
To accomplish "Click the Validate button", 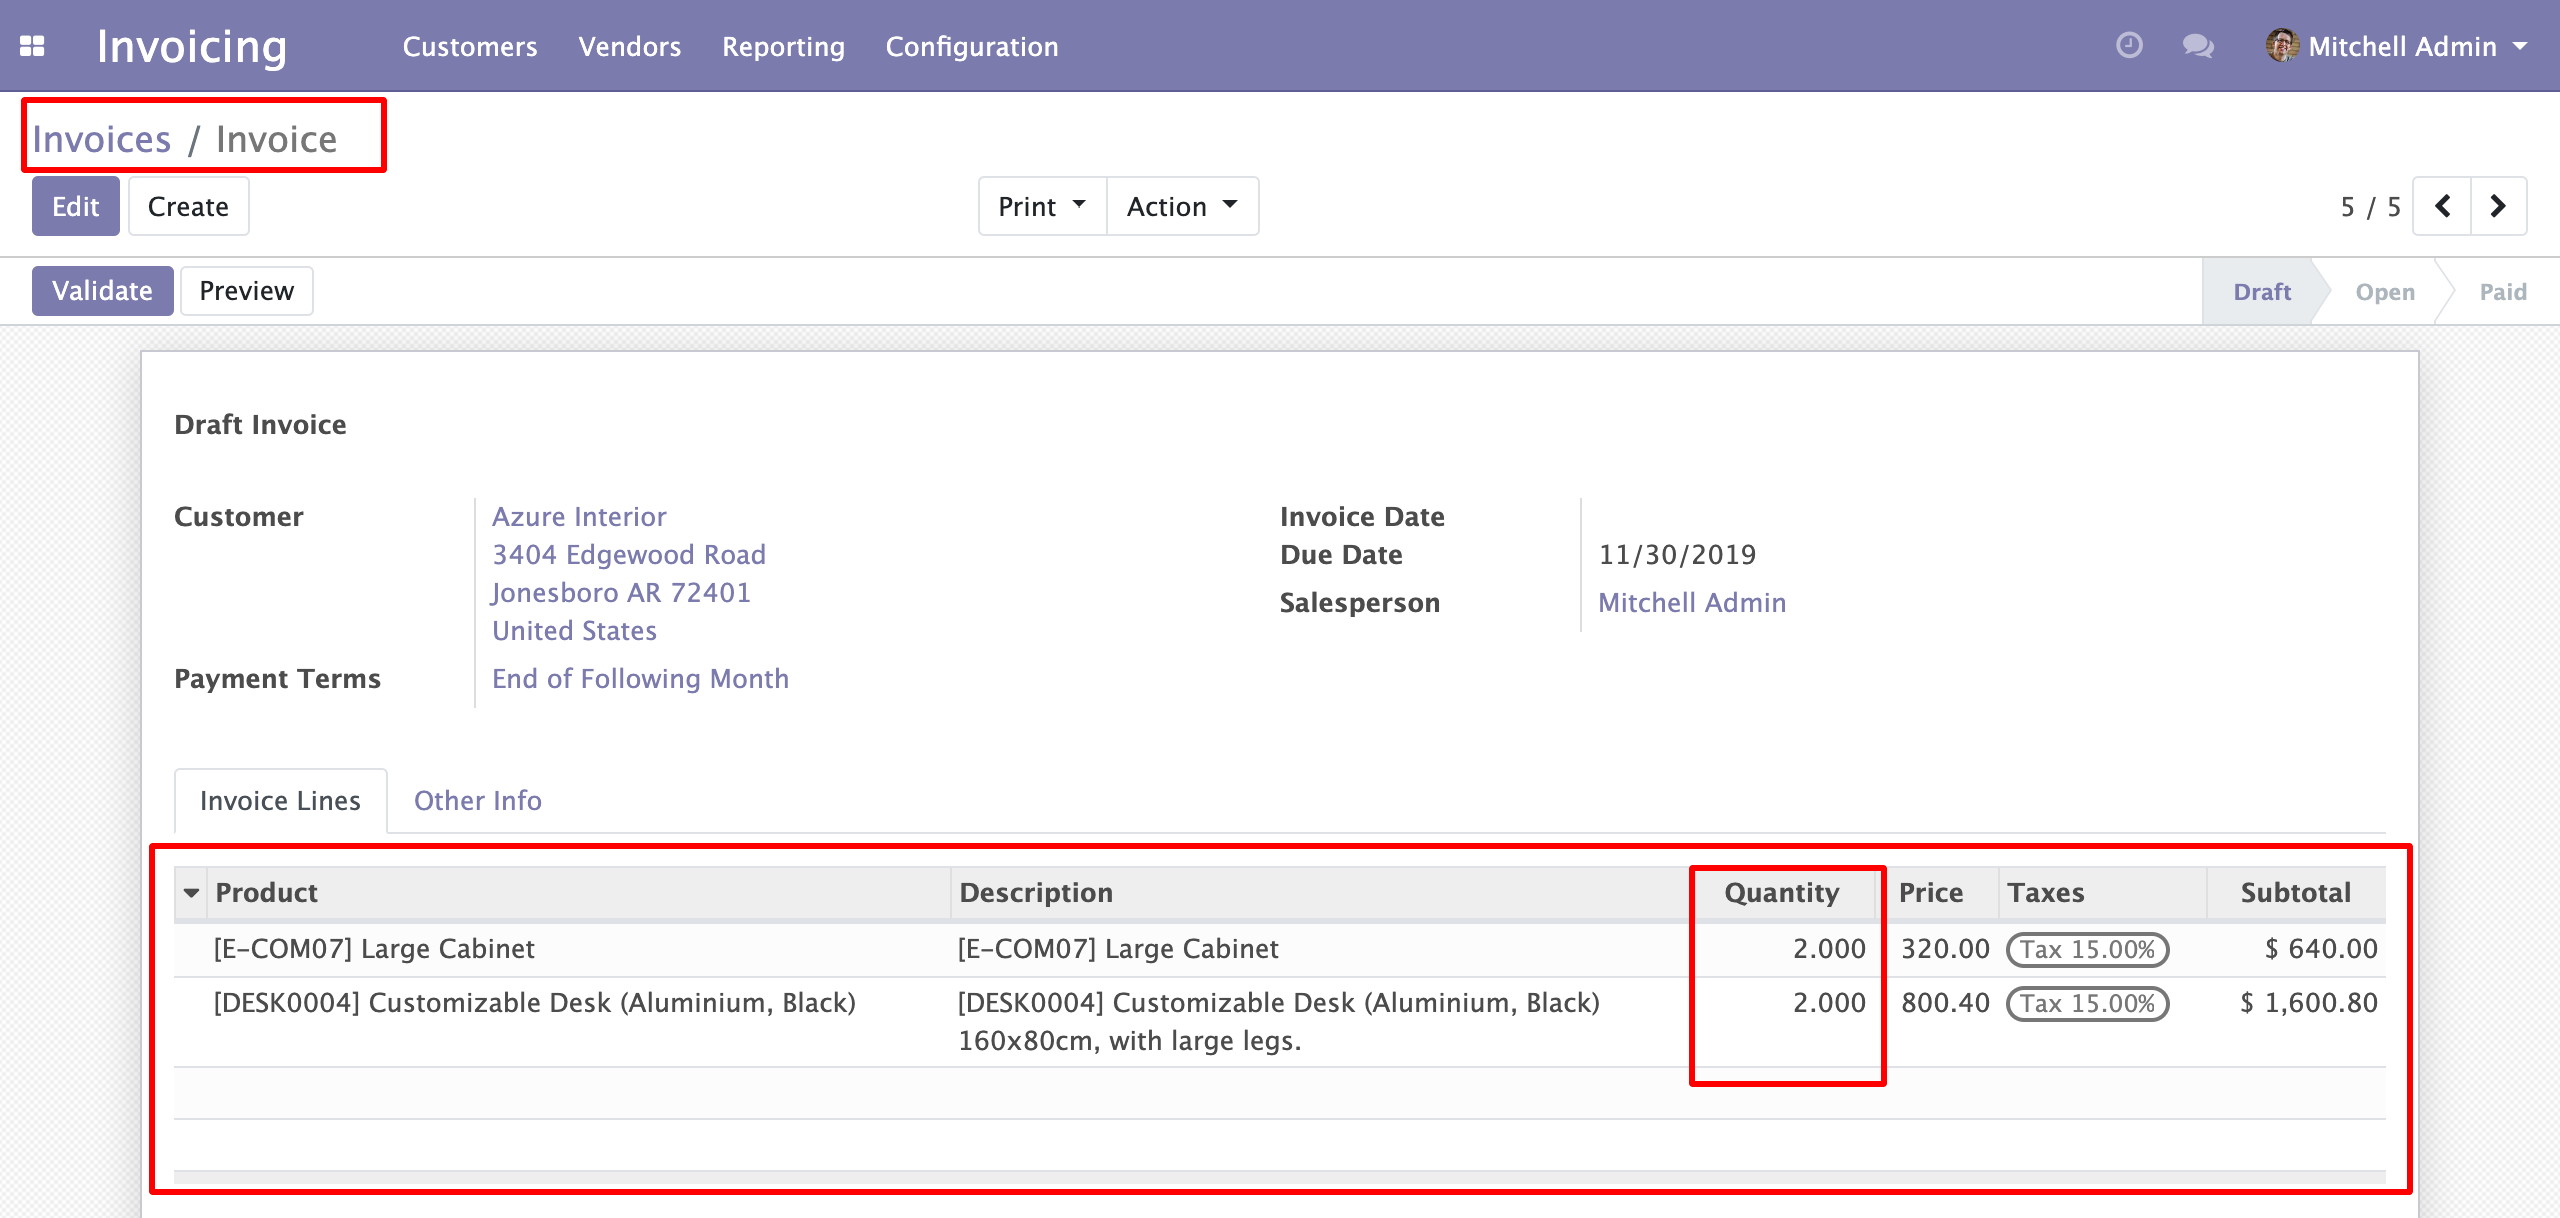I will click(102, 291).
